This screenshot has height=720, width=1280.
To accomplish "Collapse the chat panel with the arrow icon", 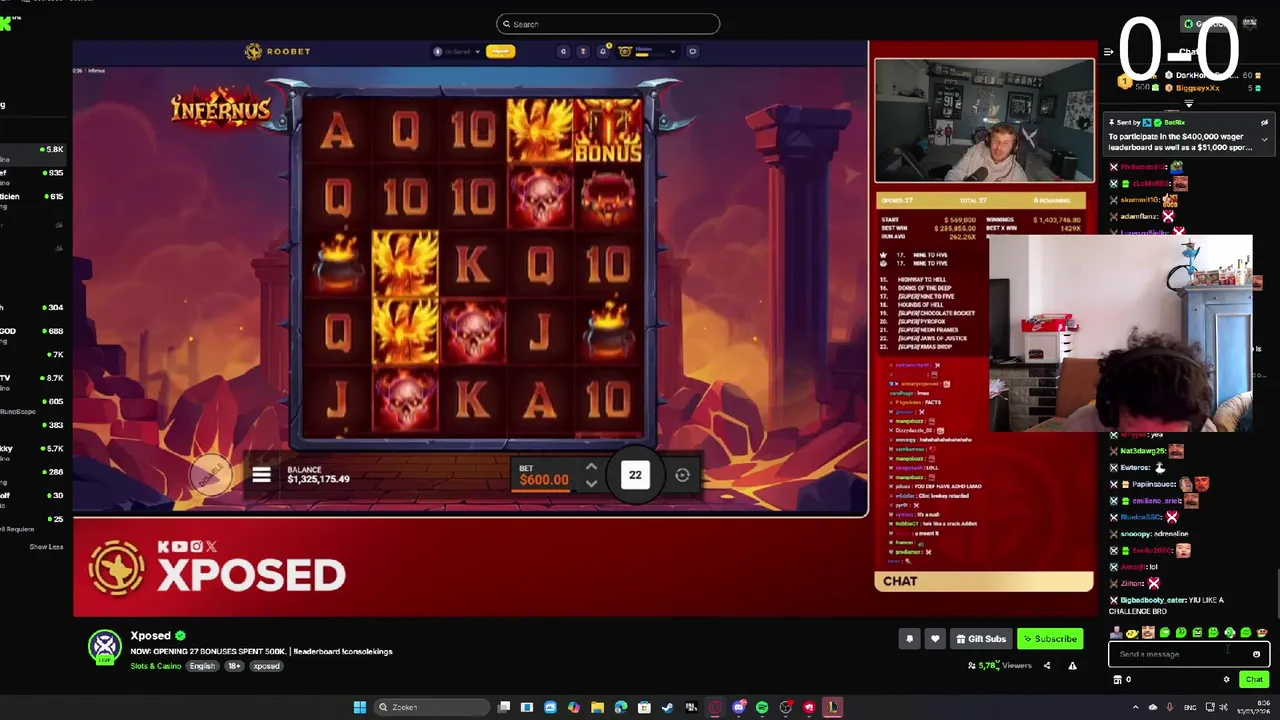I will click(1108, 52).
